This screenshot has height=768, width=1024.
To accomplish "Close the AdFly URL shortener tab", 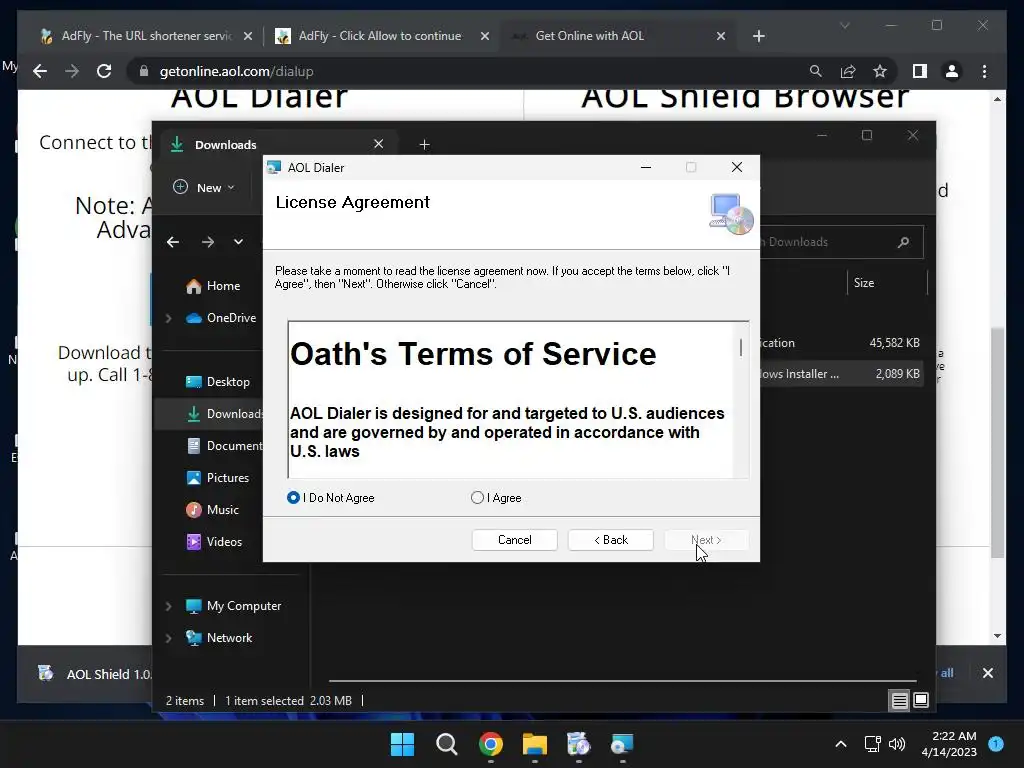I will pos(248,37).
